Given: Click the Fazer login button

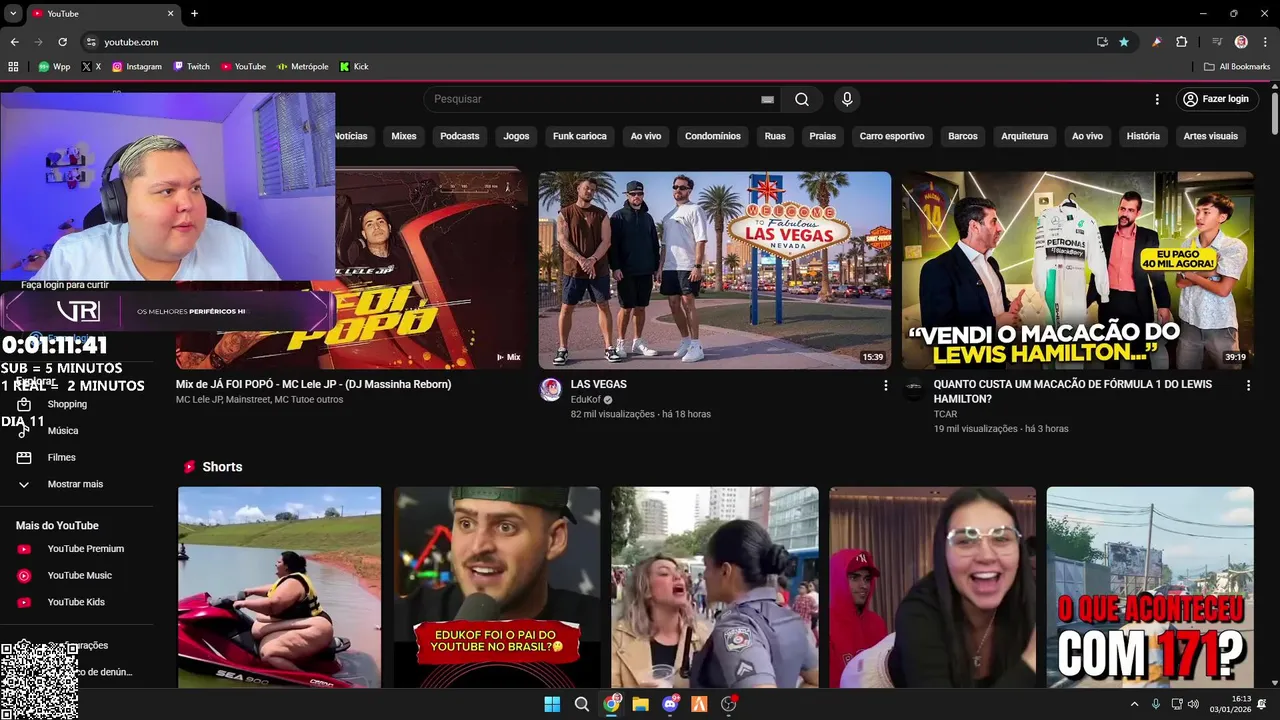Looking at the screenshot, I should [1216, 99].
